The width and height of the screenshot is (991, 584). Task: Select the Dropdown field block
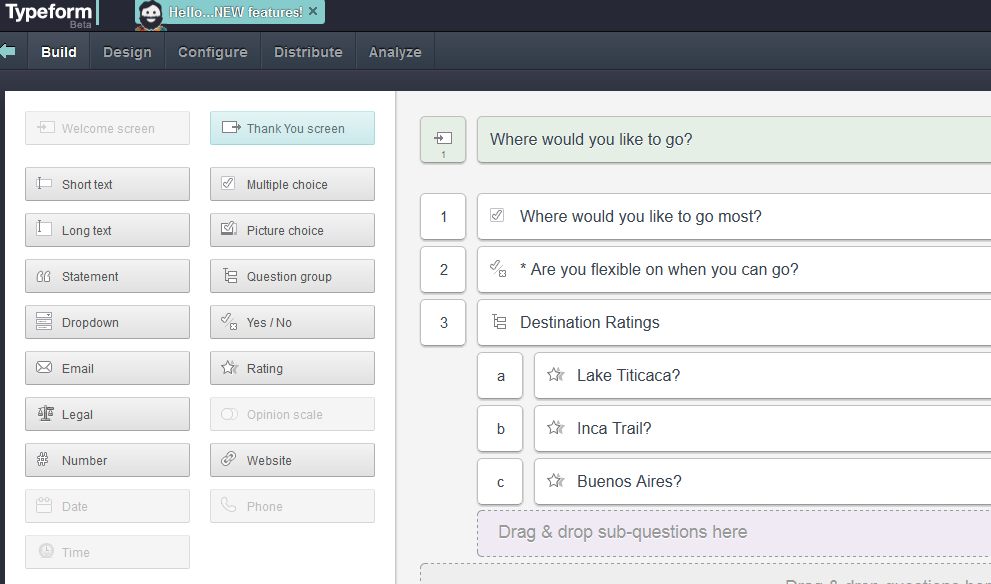(x=107, y=322)
